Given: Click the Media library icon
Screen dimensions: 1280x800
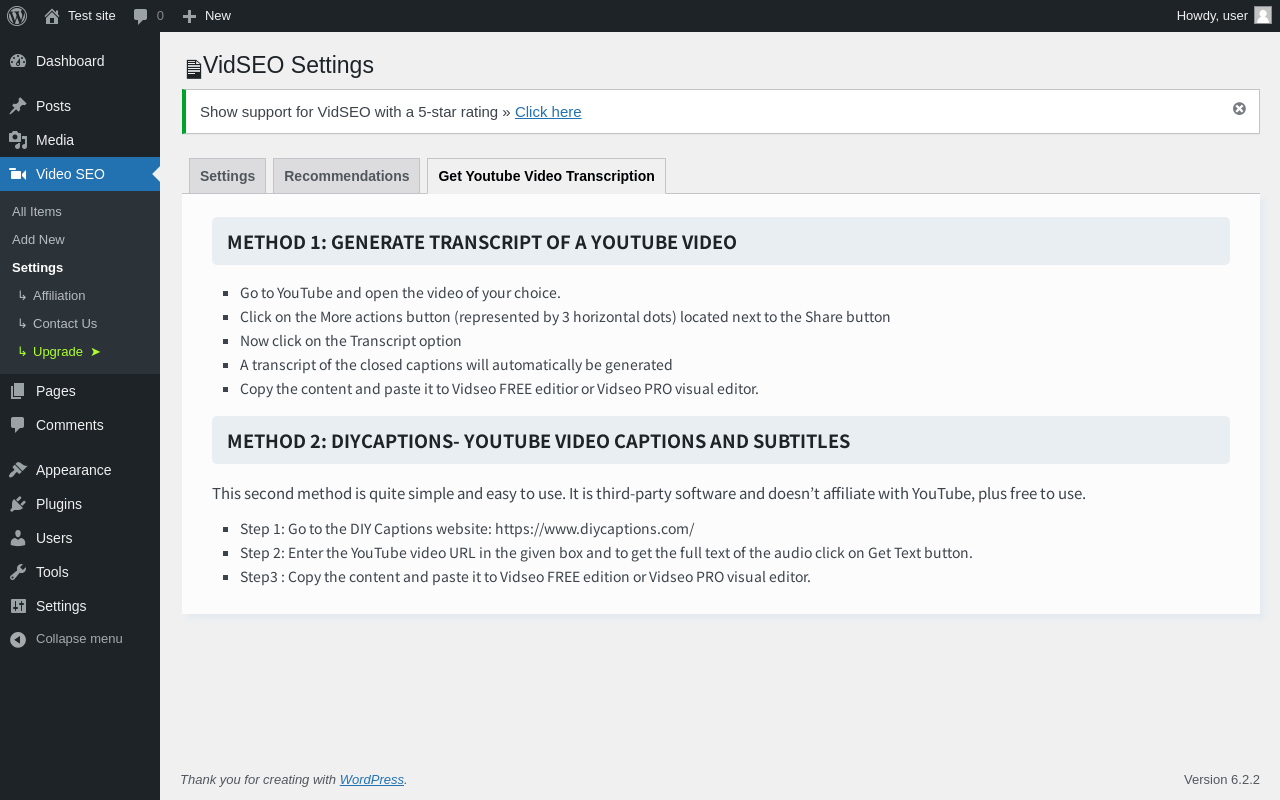Looking at the screenshot, I should click(x=18, y=140).
